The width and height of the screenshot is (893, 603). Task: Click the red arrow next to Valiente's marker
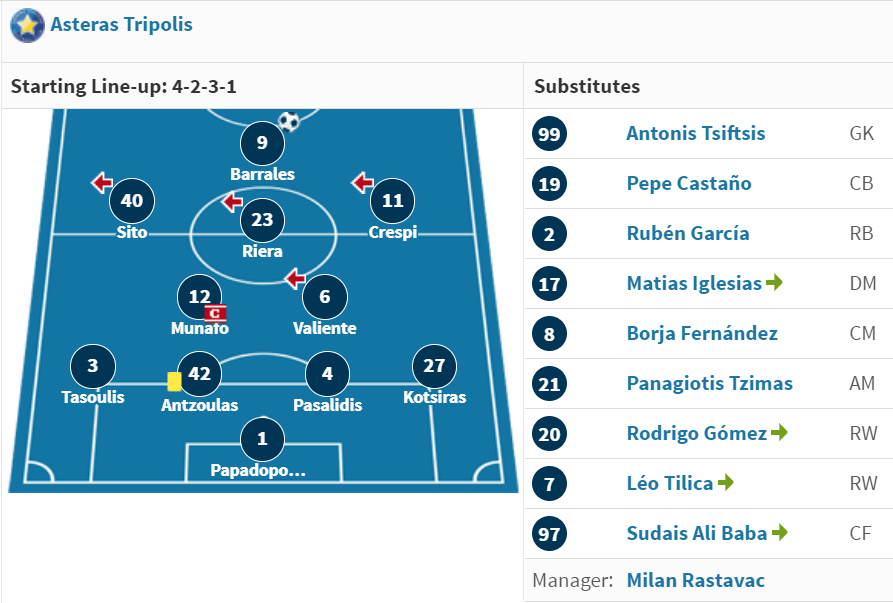click(x=295, y=278)
